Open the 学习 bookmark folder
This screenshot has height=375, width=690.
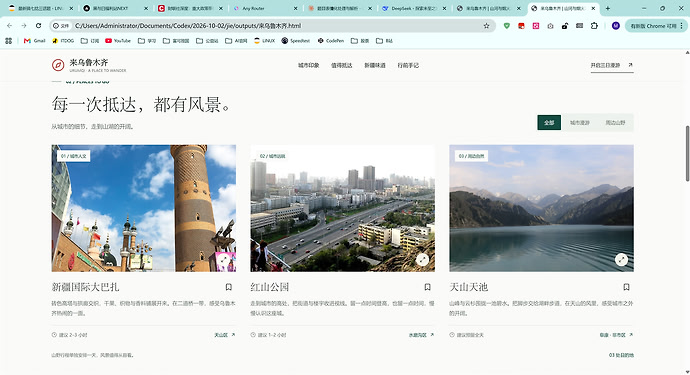147,41
